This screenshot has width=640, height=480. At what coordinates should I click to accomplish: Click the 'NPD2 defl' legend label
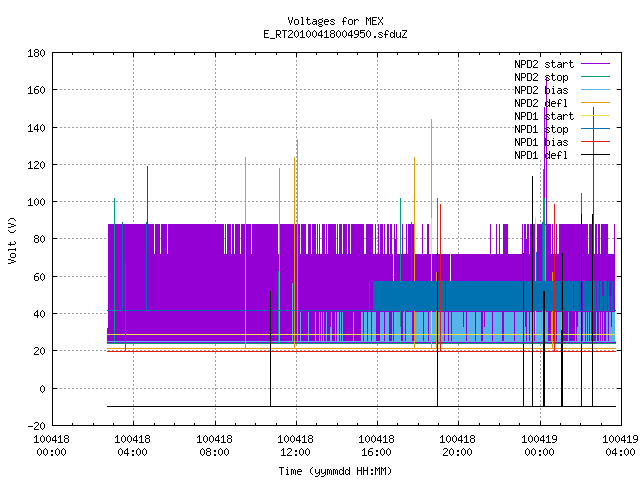coord(541,103)
